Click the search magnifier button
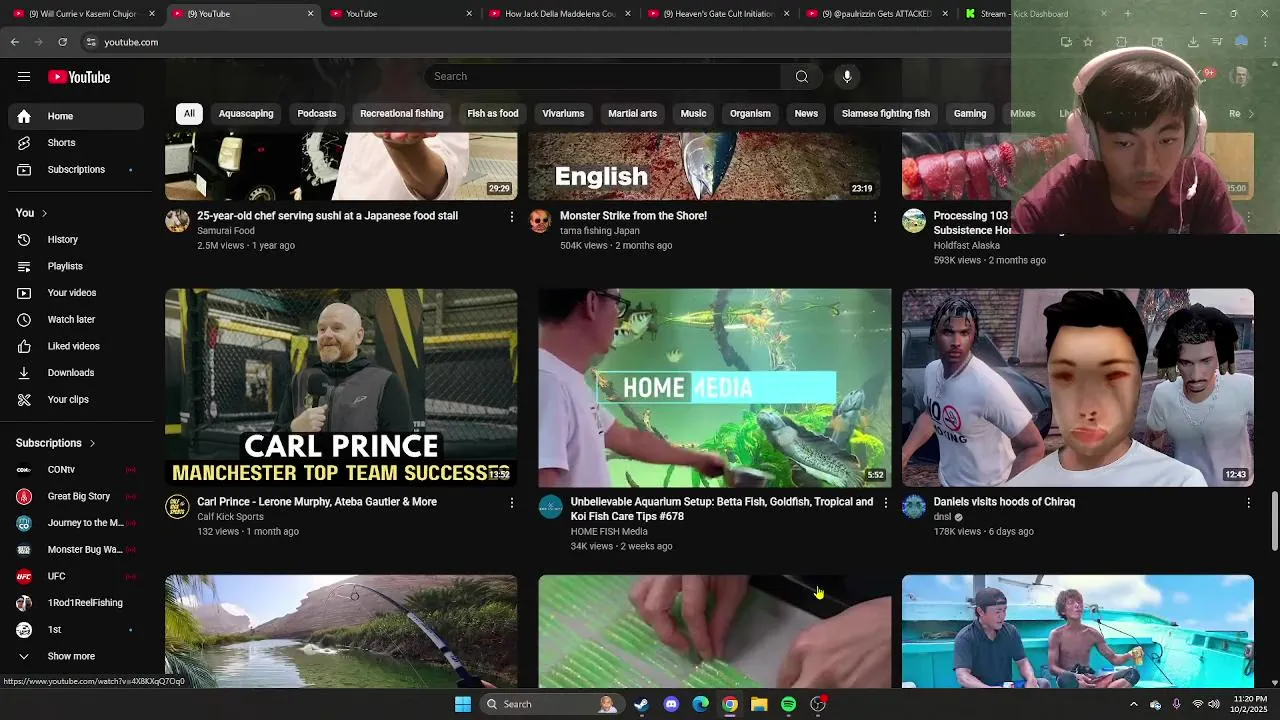The height and width of the screenshot is (720, 1280). (x=802, y=77)
